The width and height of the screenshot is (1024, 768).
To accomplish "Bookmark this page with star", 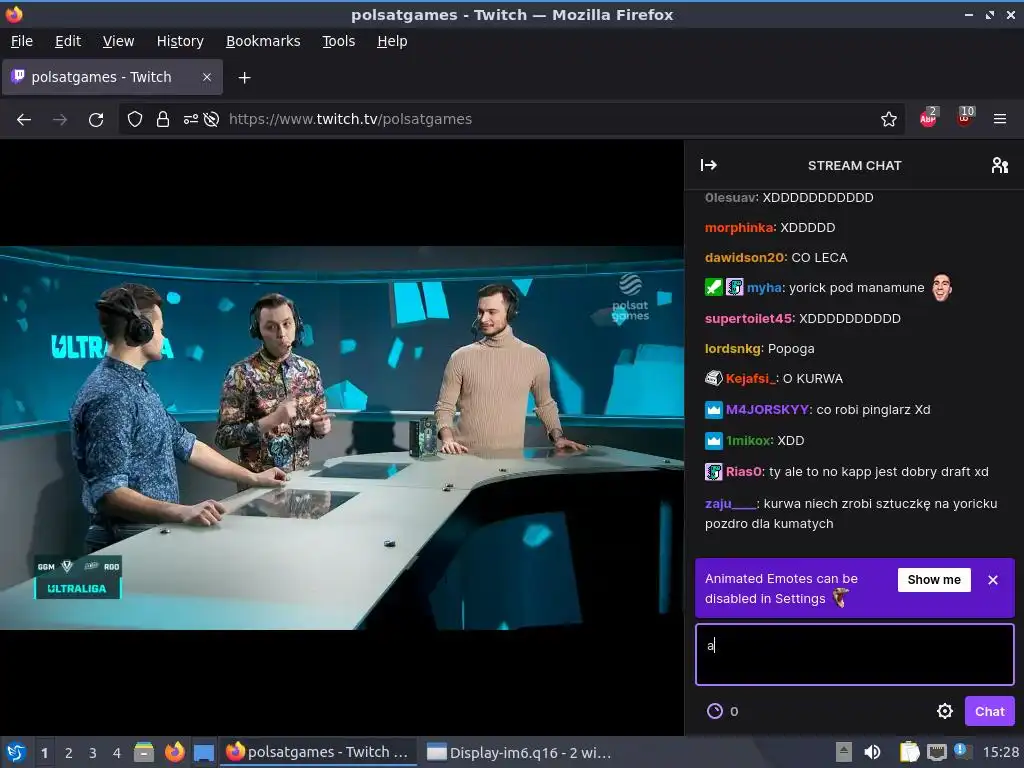I will click(x=888, y=120).
